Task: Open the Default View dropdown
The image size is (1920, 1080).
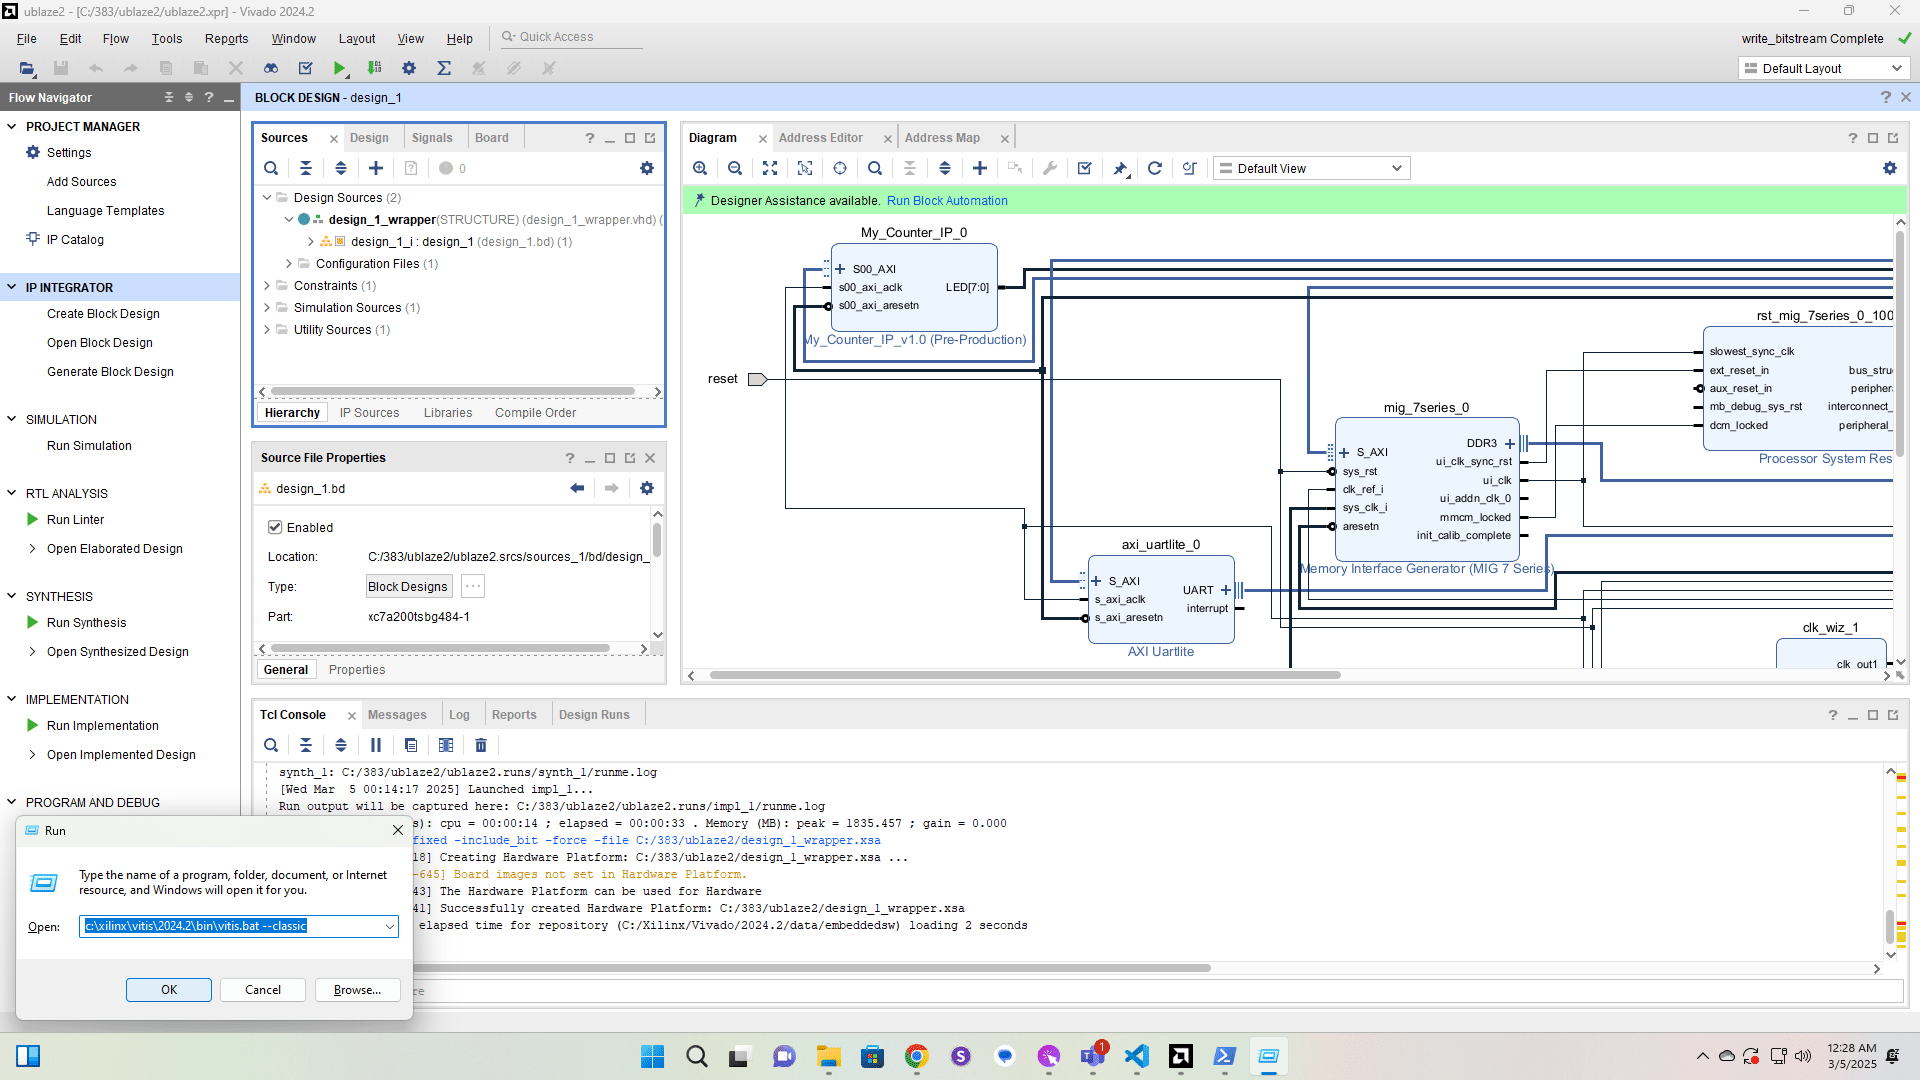Action: [1311, 168]
